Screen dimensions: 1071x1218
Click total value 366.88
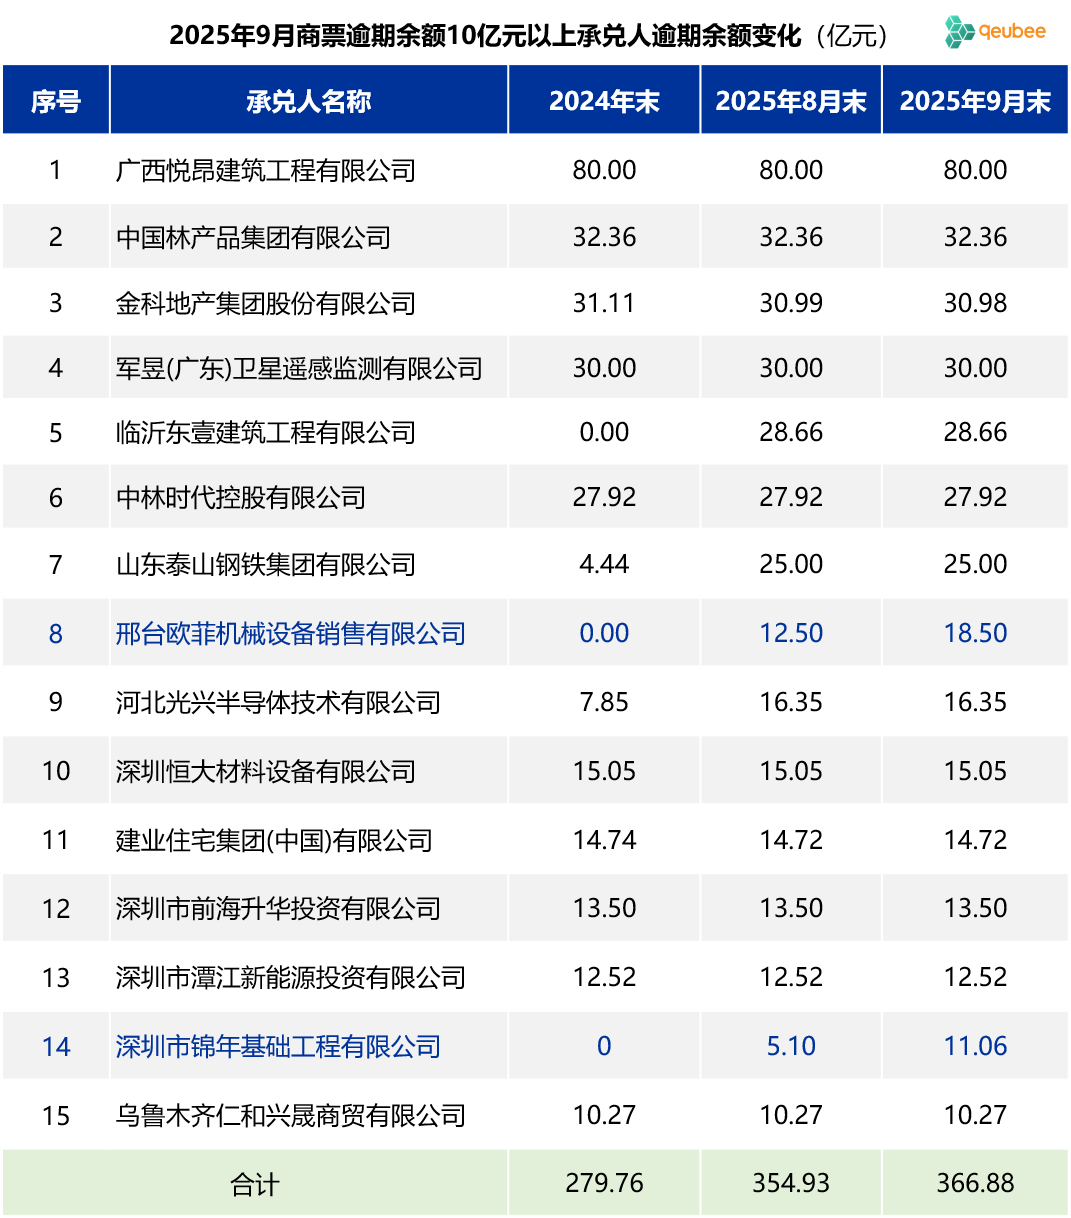click(975, 1184)
